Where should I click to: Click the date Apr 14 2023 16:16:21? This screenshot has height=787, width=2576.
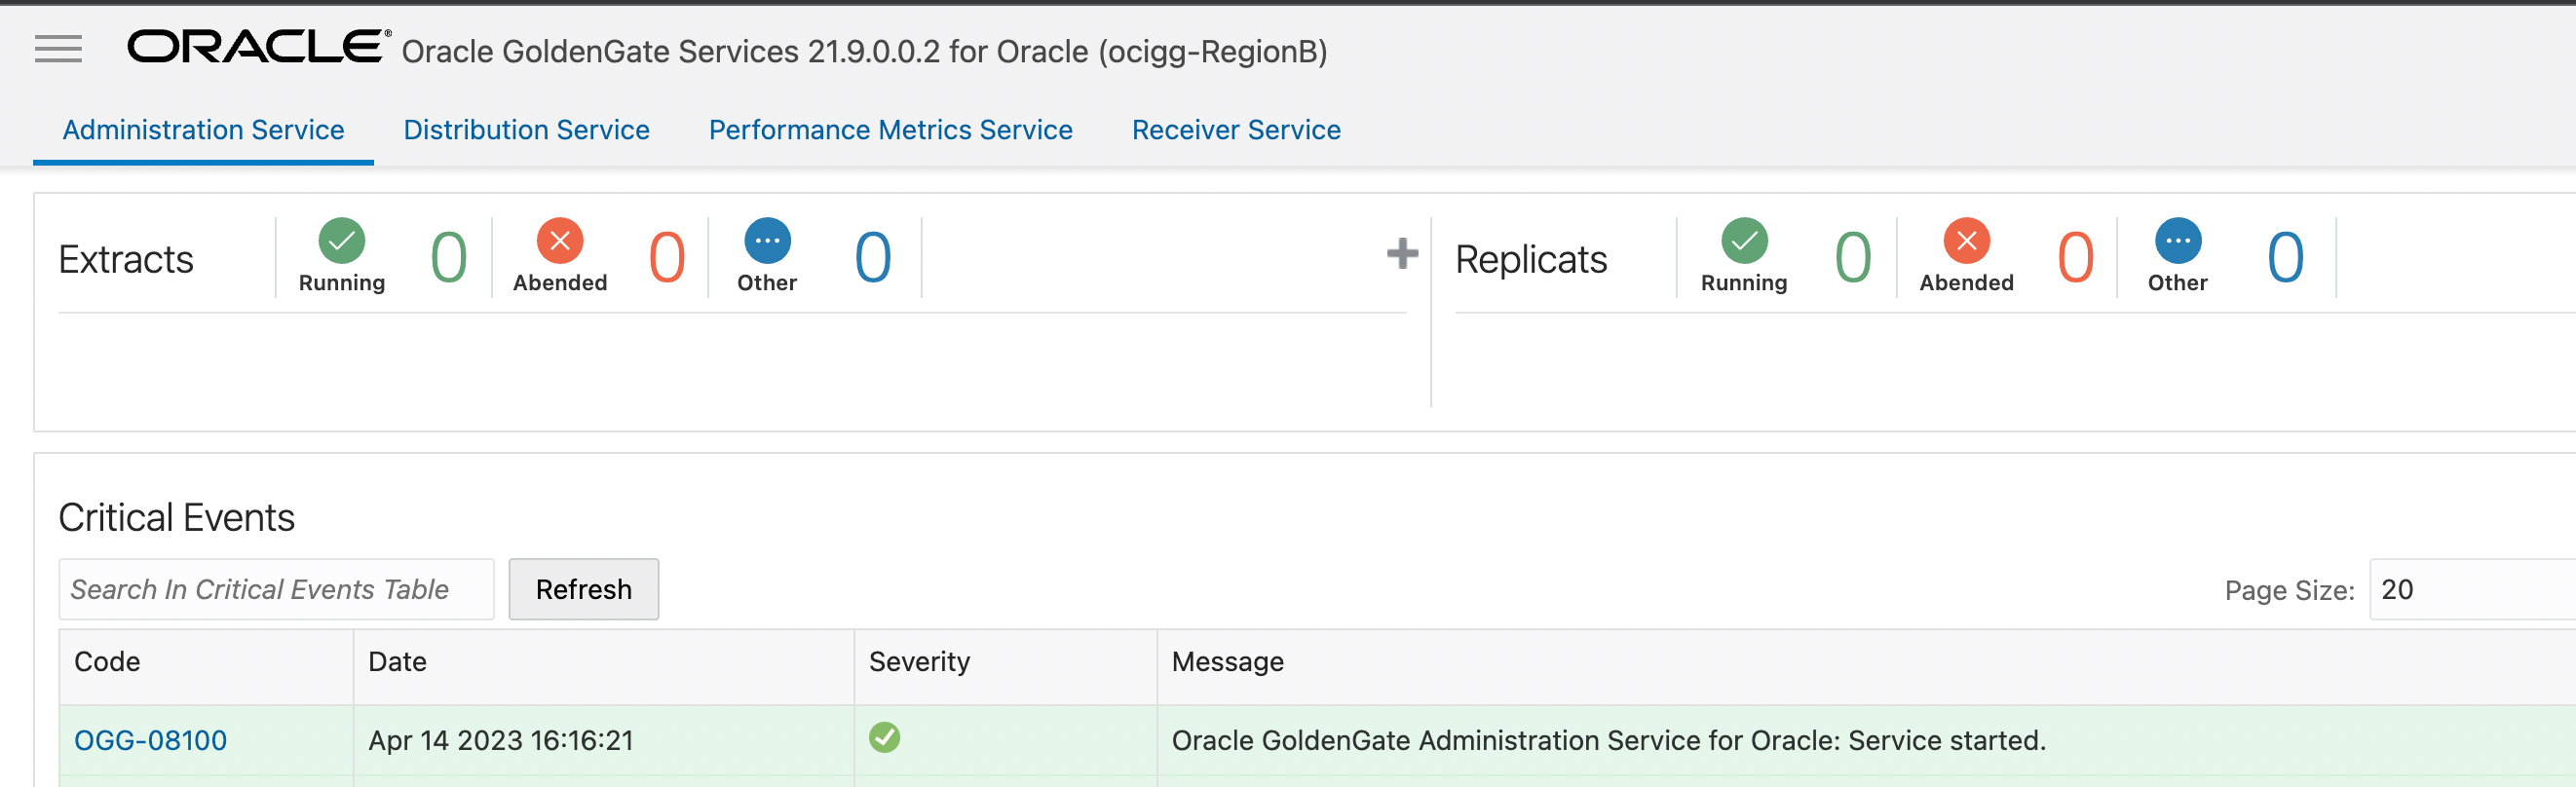(501, 740)
